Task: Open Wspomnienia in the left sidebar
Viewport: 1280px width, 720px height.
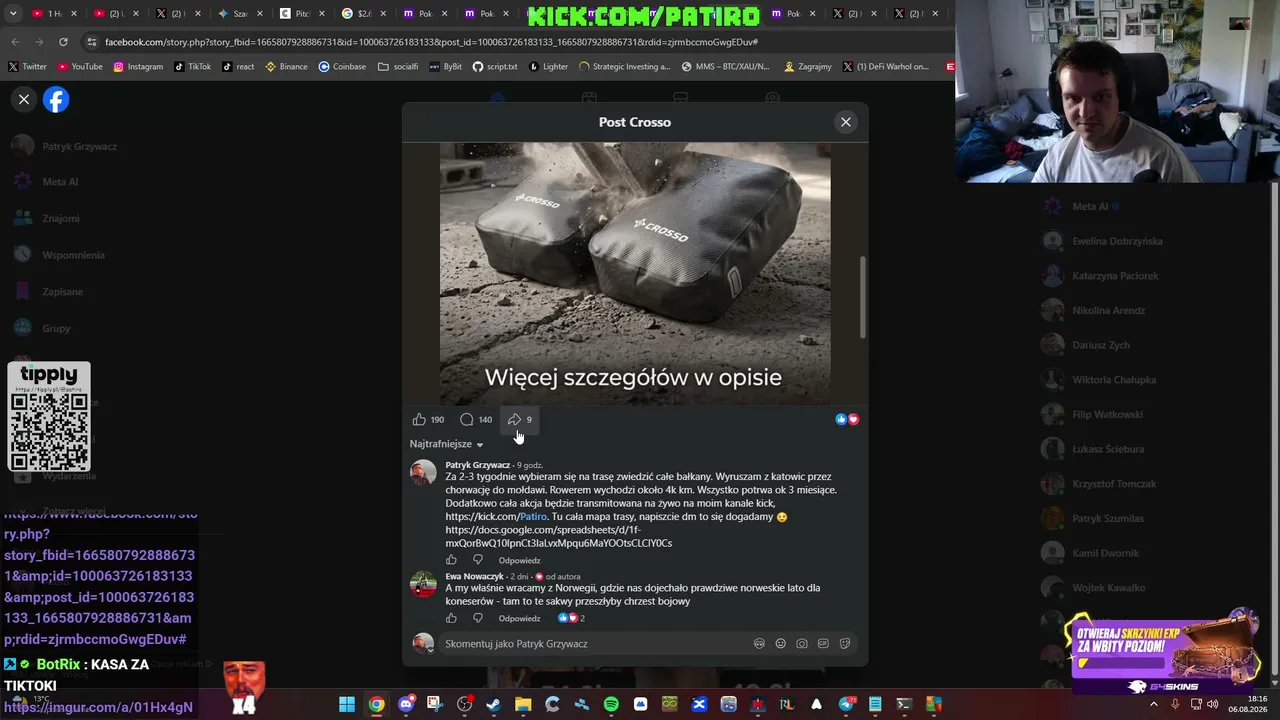Action: [x=60, y=255]
